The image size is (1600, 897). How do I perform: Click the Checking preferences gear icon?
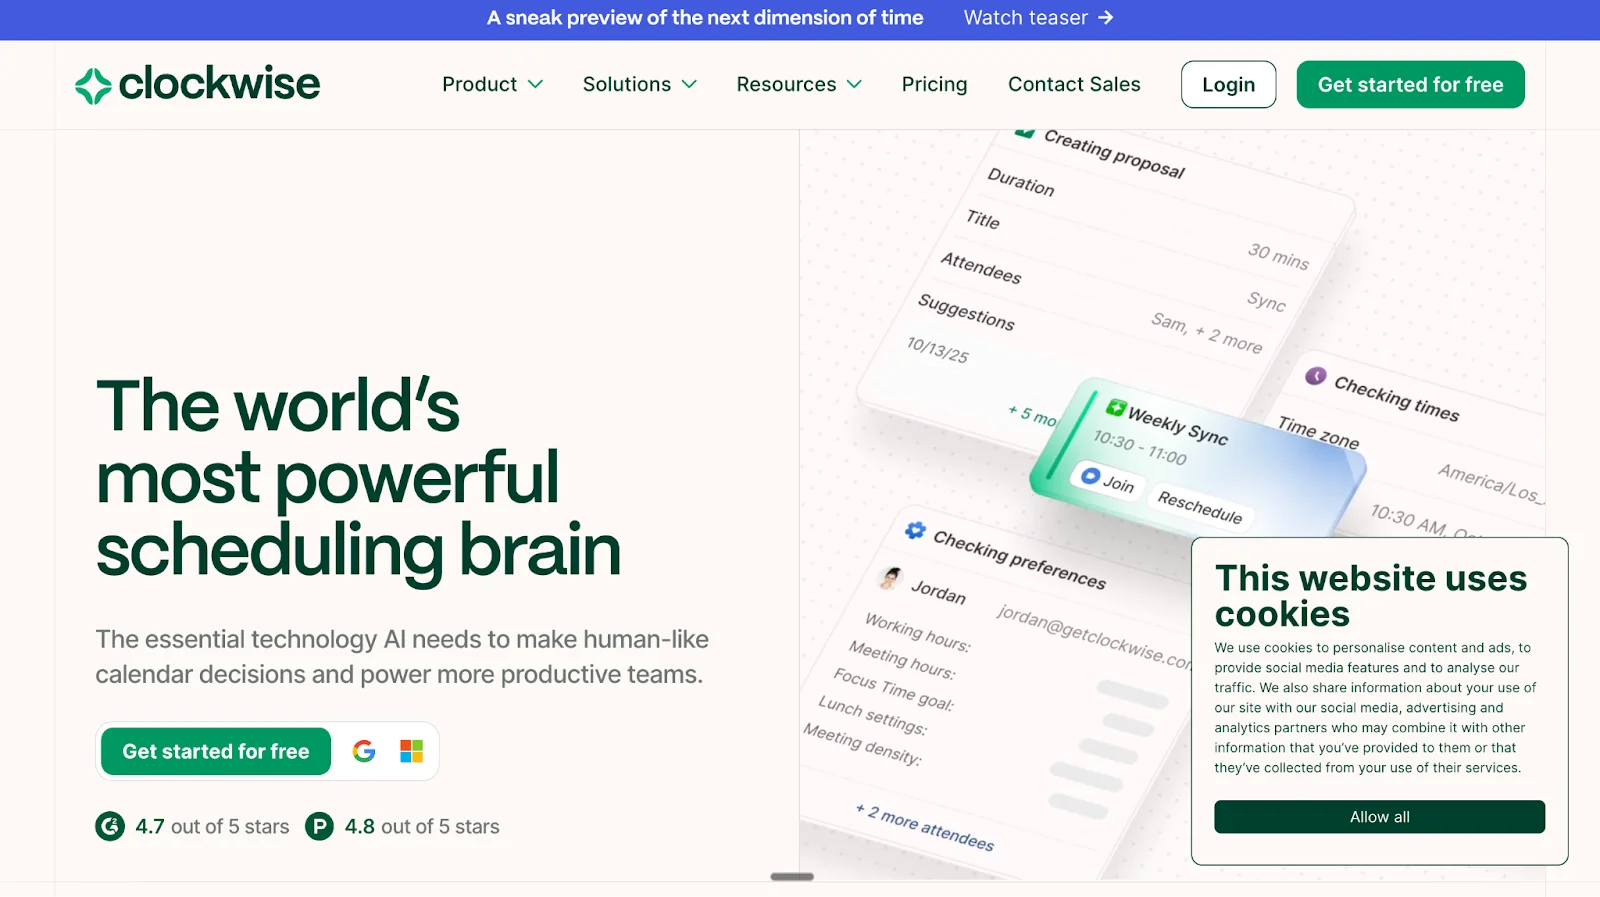(x=915, y=530)
